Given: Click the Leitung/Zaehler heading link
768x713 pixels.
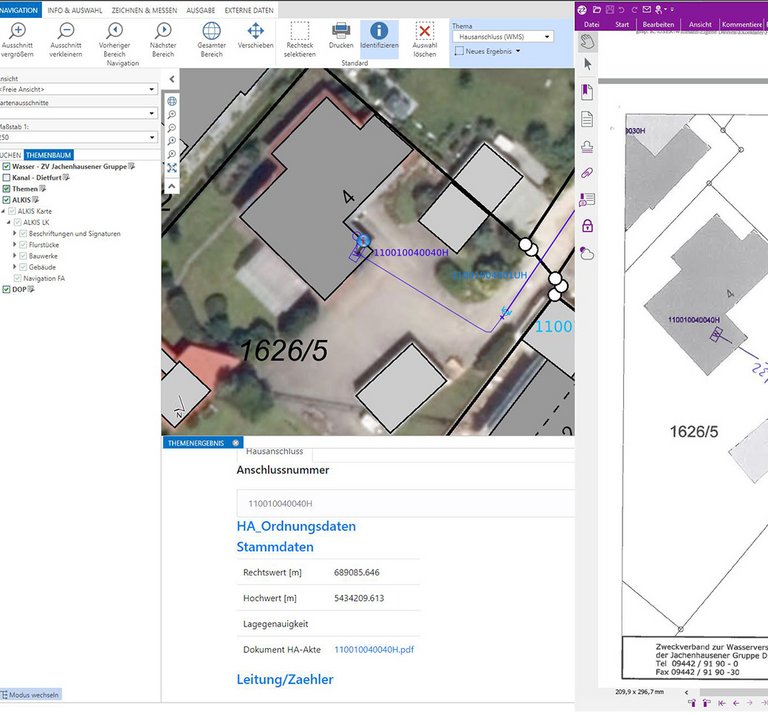Looking at the screenshot, I should click(x=285, y=680).
